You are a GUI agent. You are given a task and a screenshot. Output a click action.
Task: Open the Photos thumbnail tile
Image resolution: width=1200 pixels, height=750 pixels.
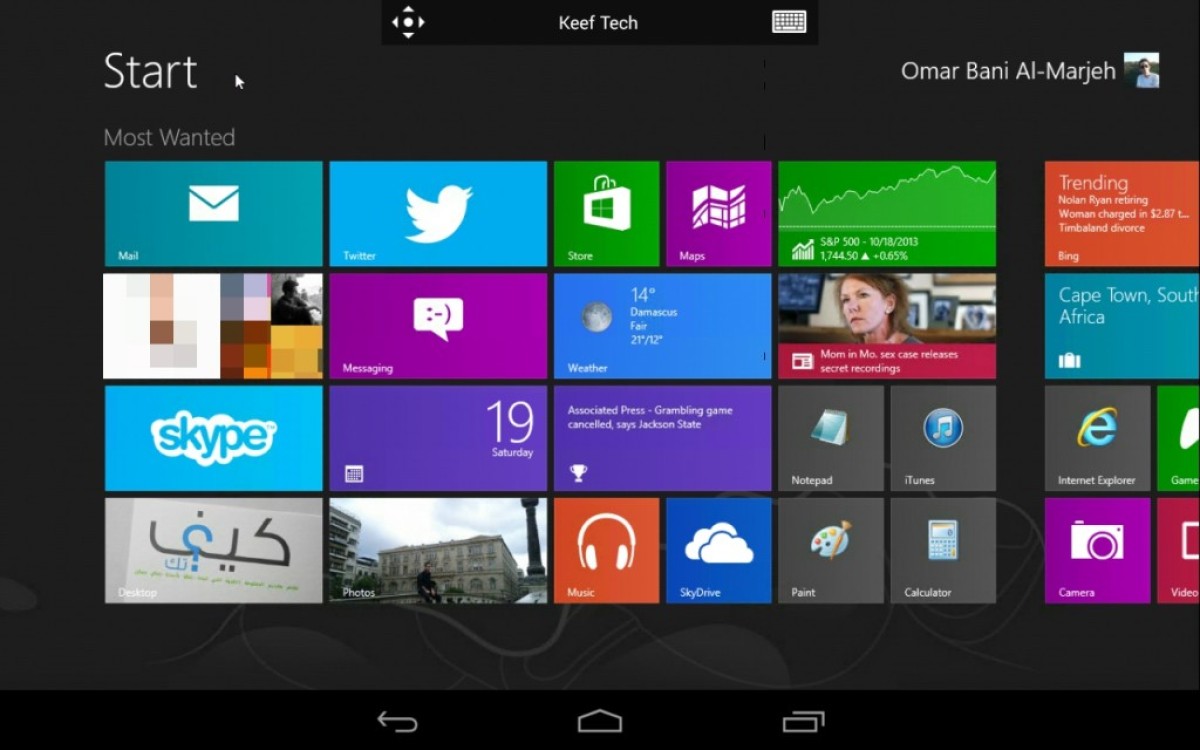coord(438,550)
